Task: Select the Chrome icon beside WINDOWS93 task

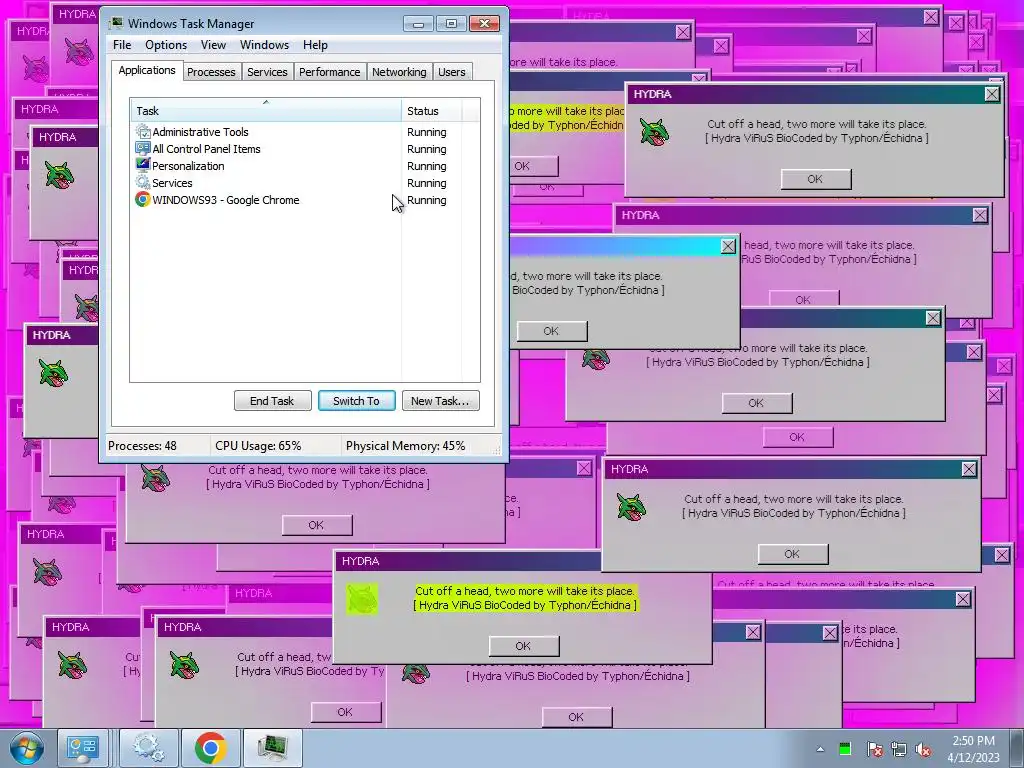Action: [x=143, y=200]
